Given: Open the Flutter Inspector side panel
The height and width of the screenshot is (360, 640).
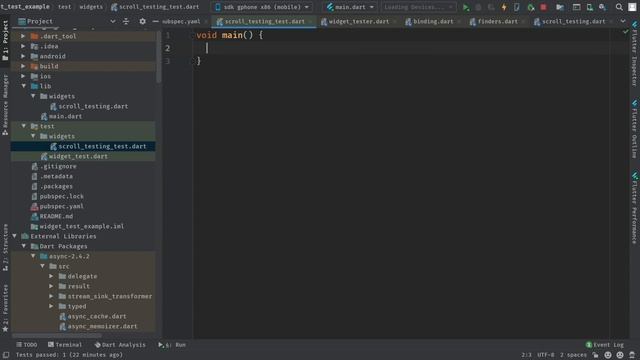Looking at the screenshot, I should (x=635, y=54).
